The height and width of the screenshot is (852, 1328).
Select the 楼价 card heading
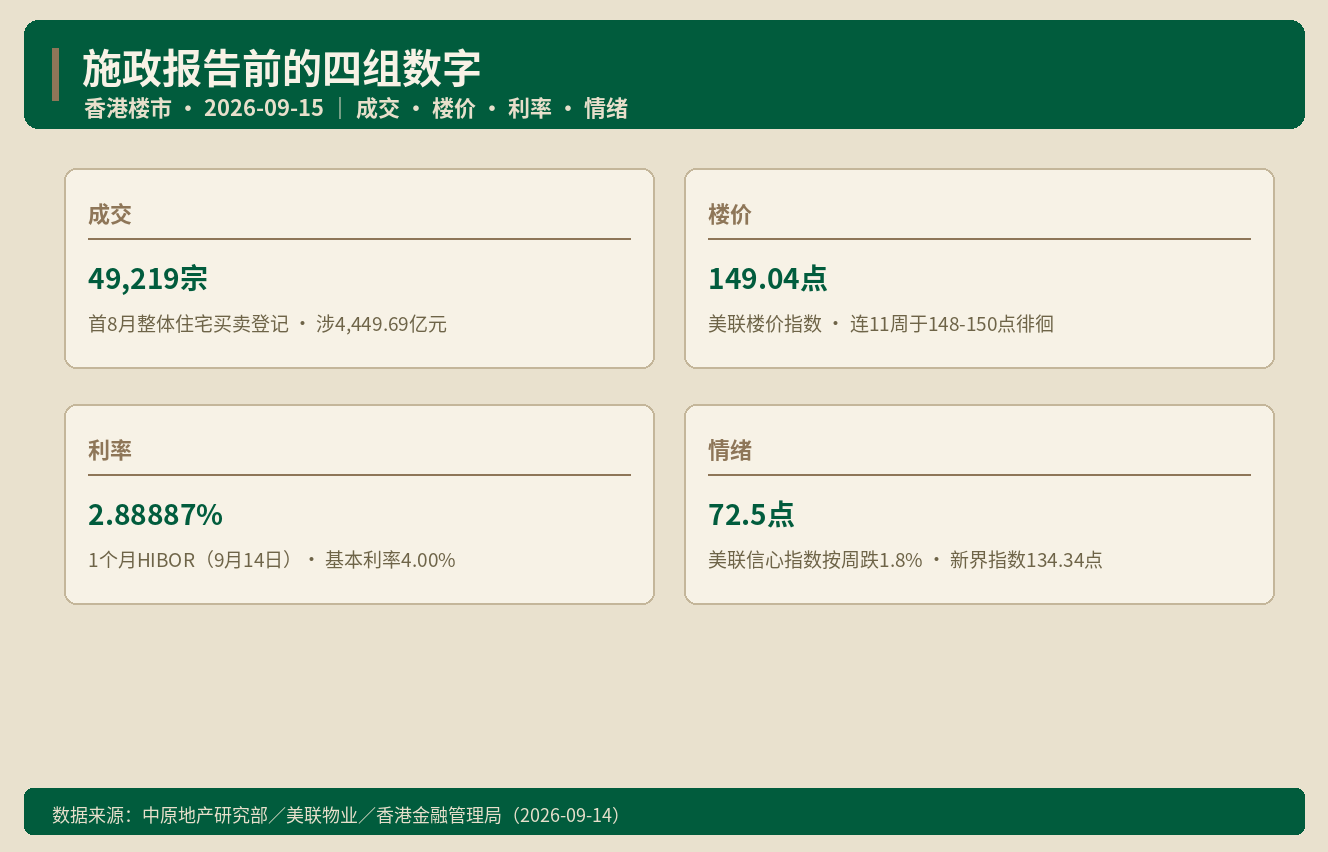(x=730, y=214)
